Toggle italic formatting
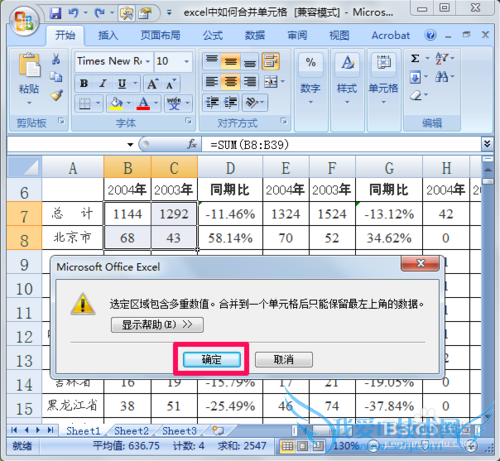Screen dimensions: 500x461 point(103,83)
